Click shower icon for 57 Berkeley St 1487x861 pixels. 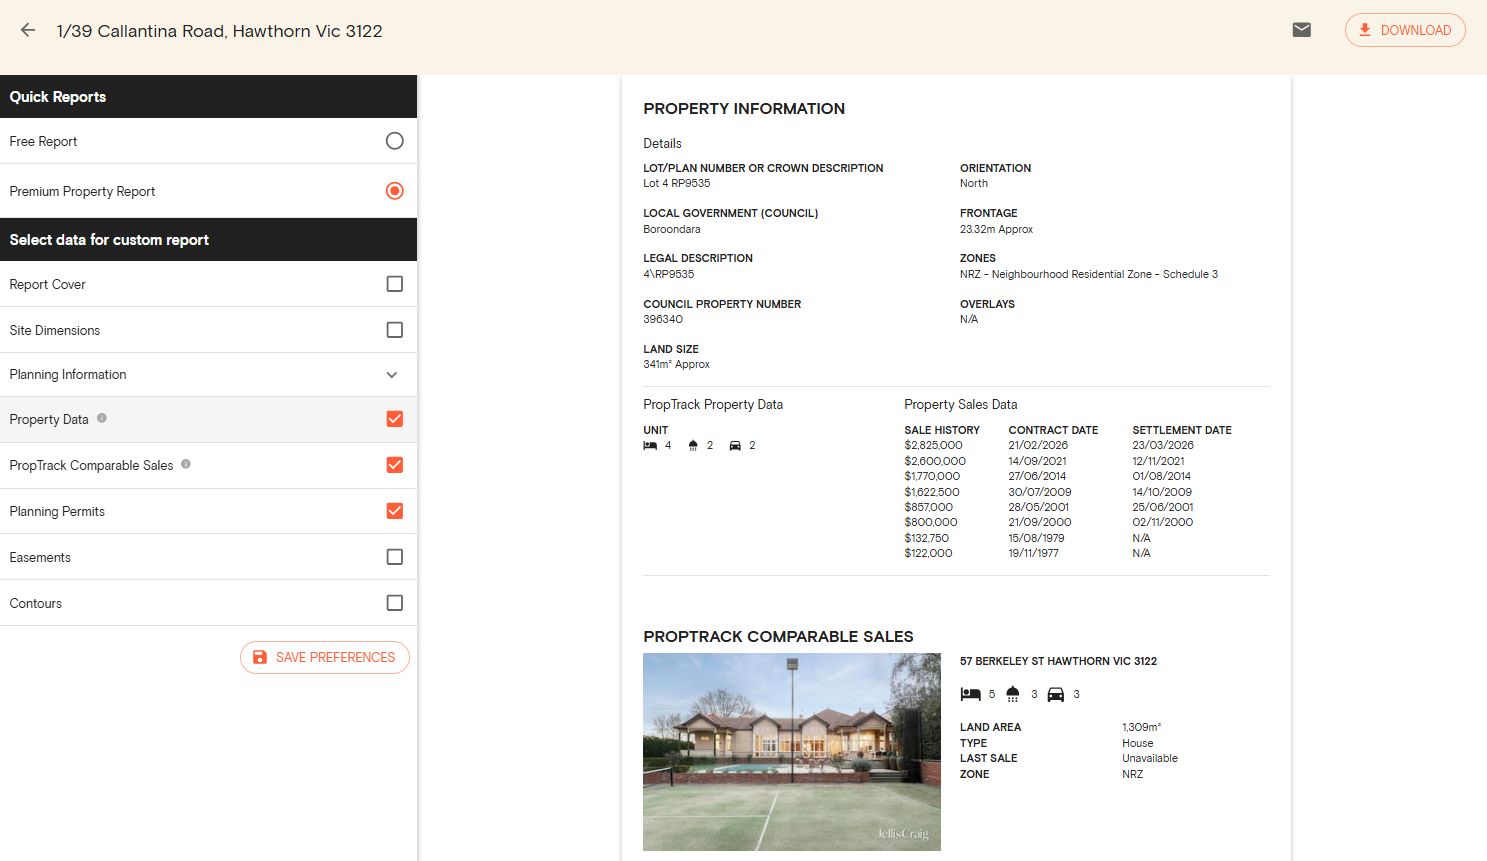pyautogui.click(x=1013, y=694)
